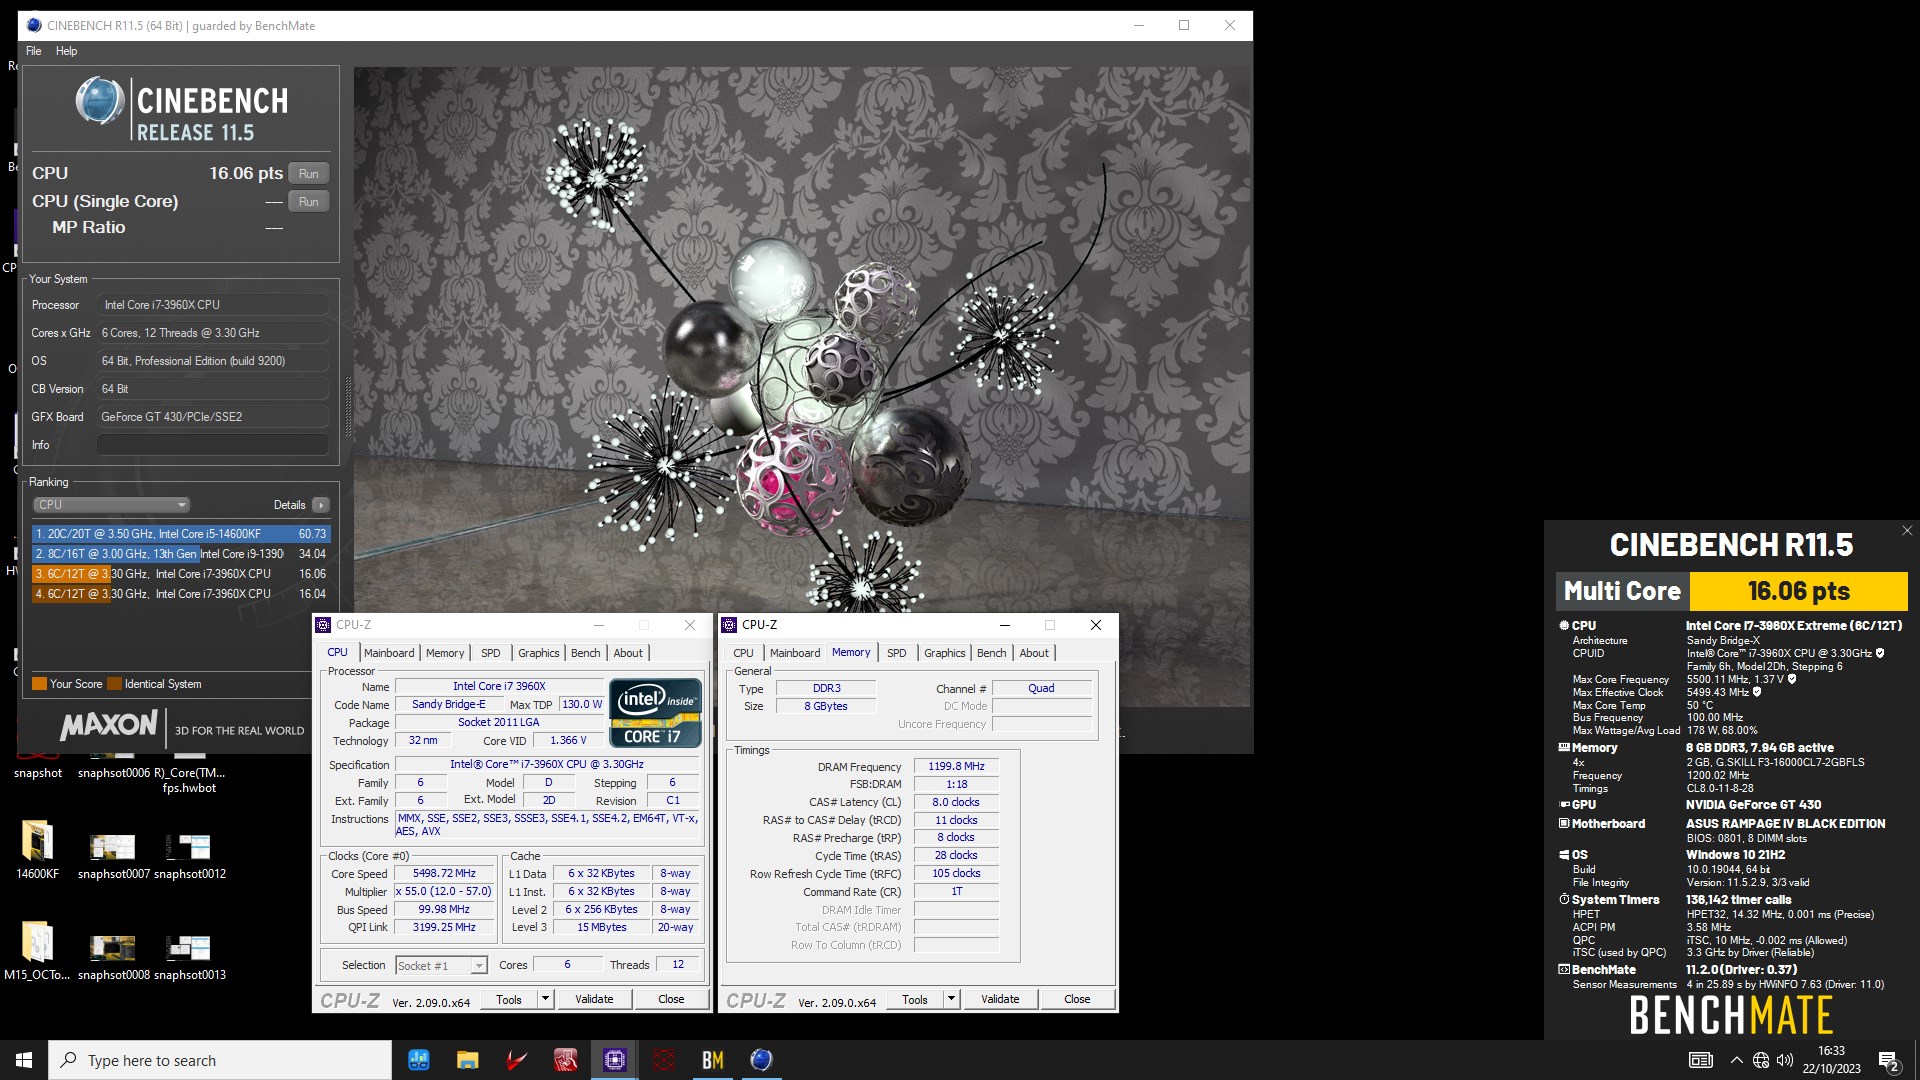Open BenchMate from the BM taskbar icon
This screenshot has height=1080, width=1920.
[x=712, y=1060]
